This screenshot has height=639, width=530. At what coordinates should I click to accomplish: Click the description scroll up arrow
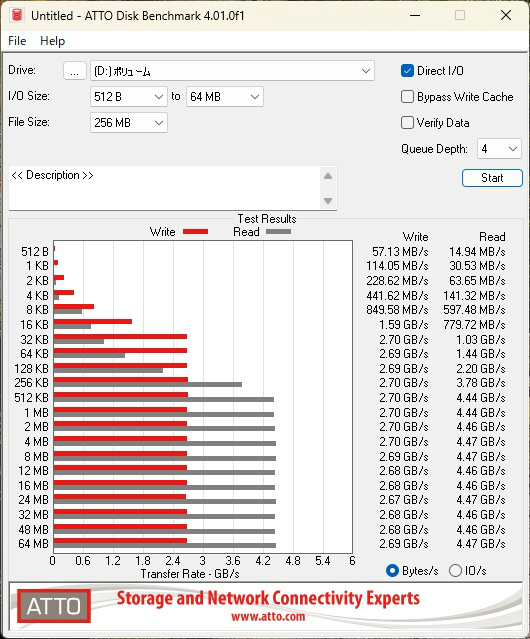[x=328, y=176]
